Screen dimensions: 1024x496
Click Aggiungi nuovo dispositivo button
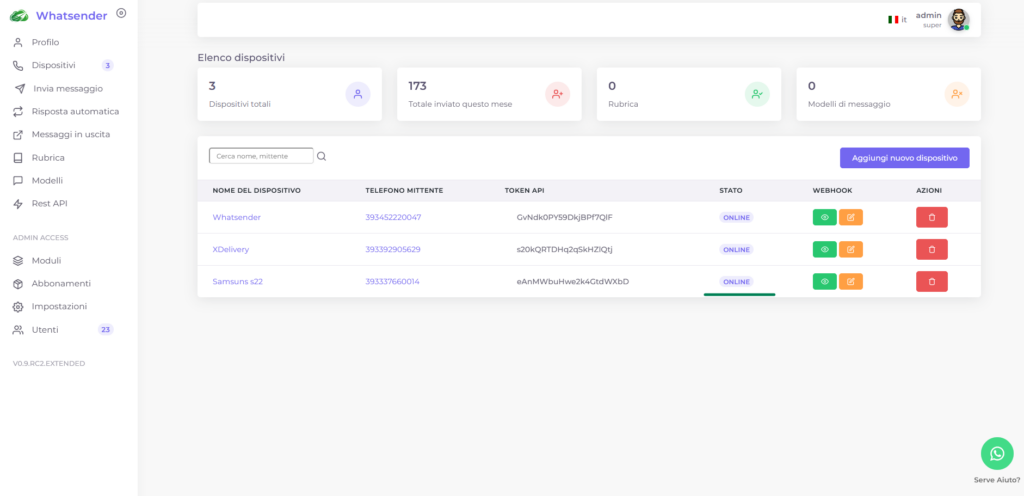click(904, 158)
